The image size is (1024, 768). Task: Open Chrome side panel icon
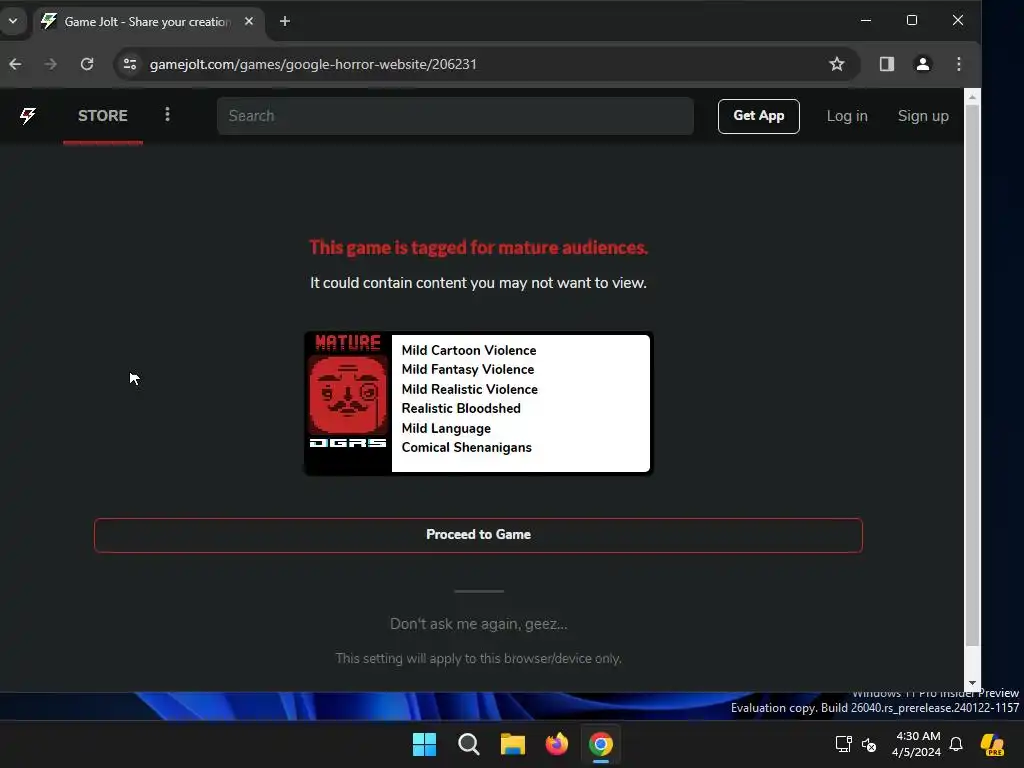[886, 64]
